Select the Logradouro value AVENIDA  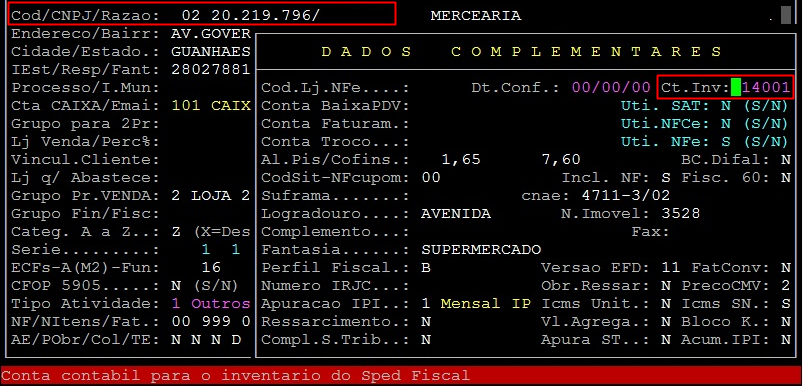pos(456,213)
